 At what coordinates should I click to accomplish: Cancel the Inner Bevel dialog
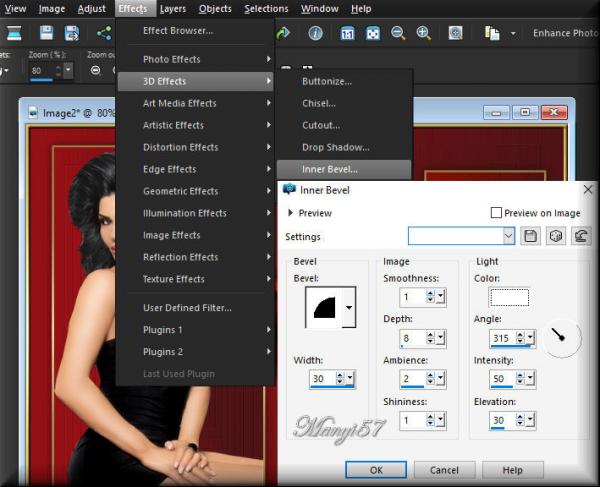click(x=444, y=470)
